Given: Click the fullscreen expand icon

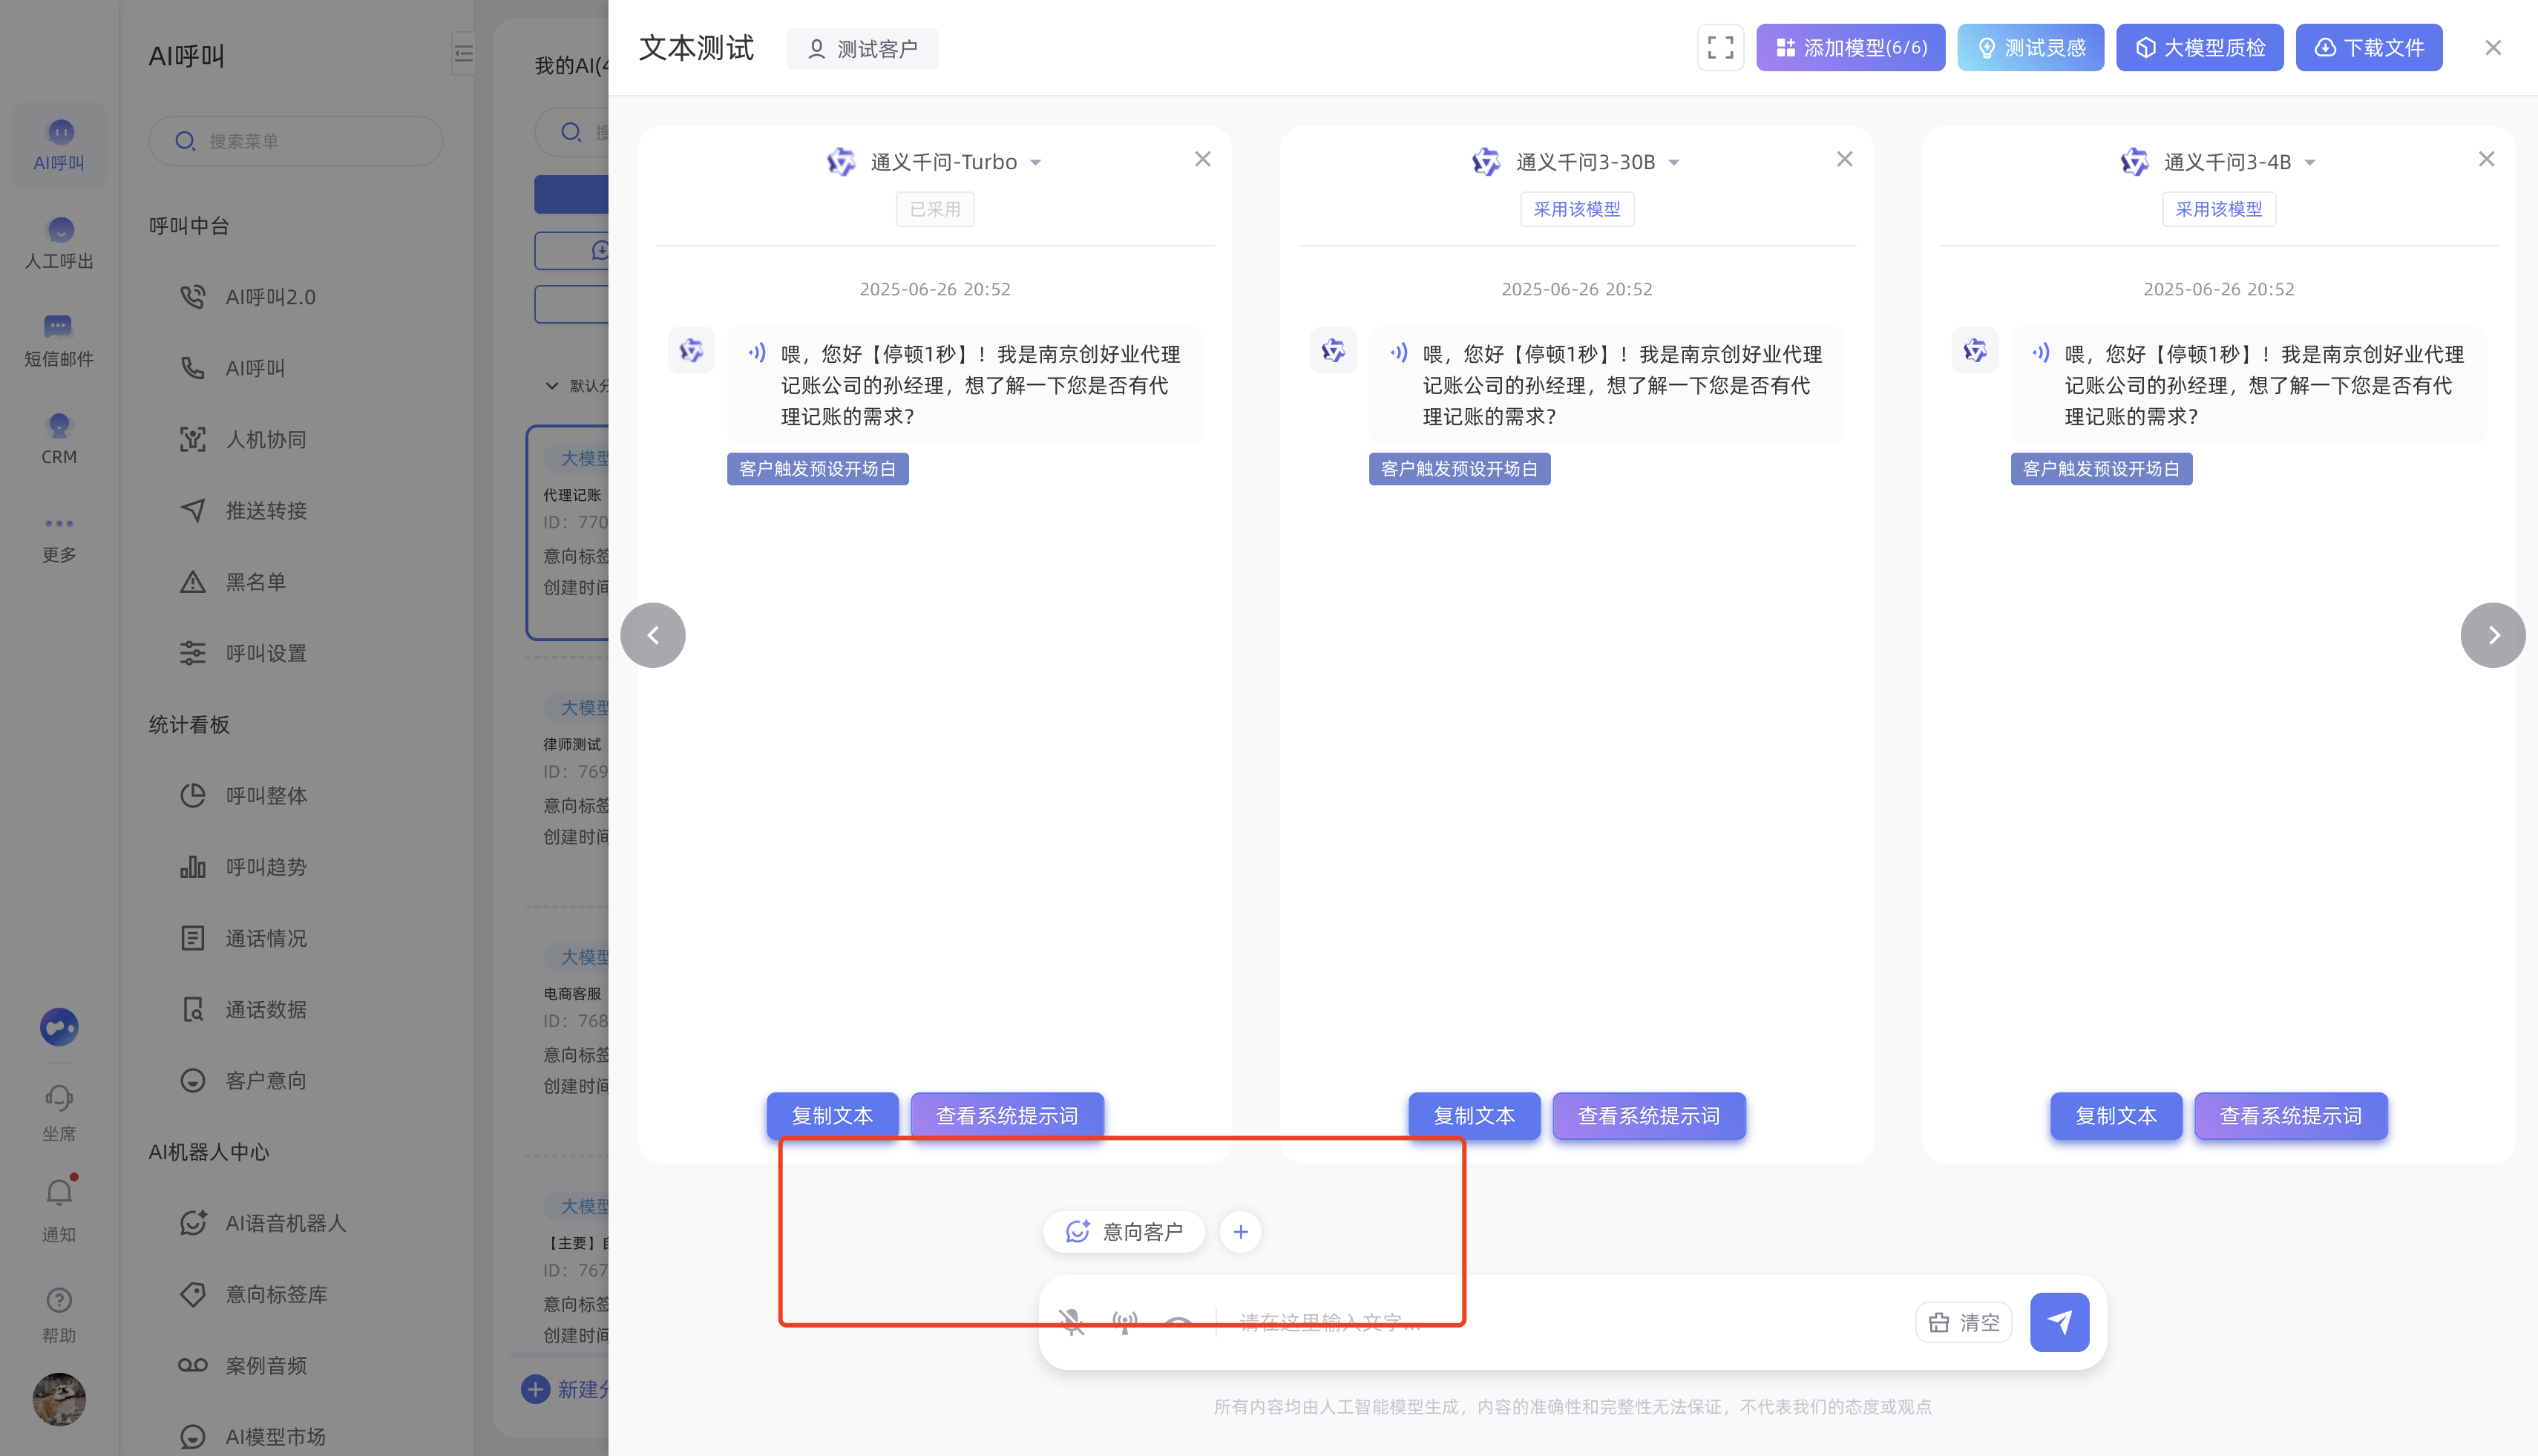Looking at the screenshot, I should (x=1720, y=47).
